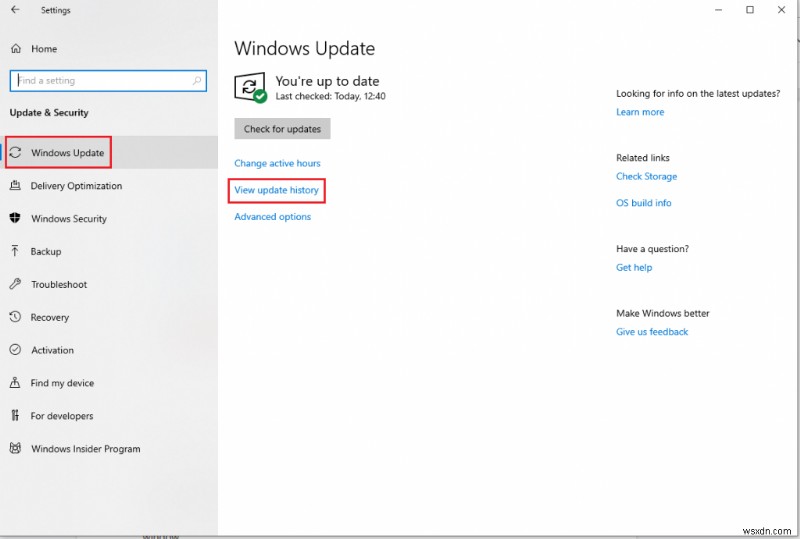
Task: Minimize the Settings window
Action: [x=718, y=10]
